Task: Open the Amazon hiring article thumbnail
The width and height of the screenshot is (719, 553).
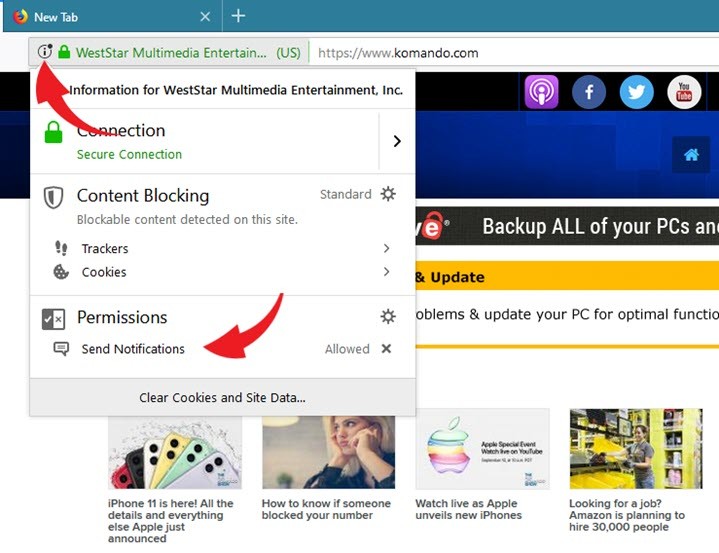Action: click(636, 449)
